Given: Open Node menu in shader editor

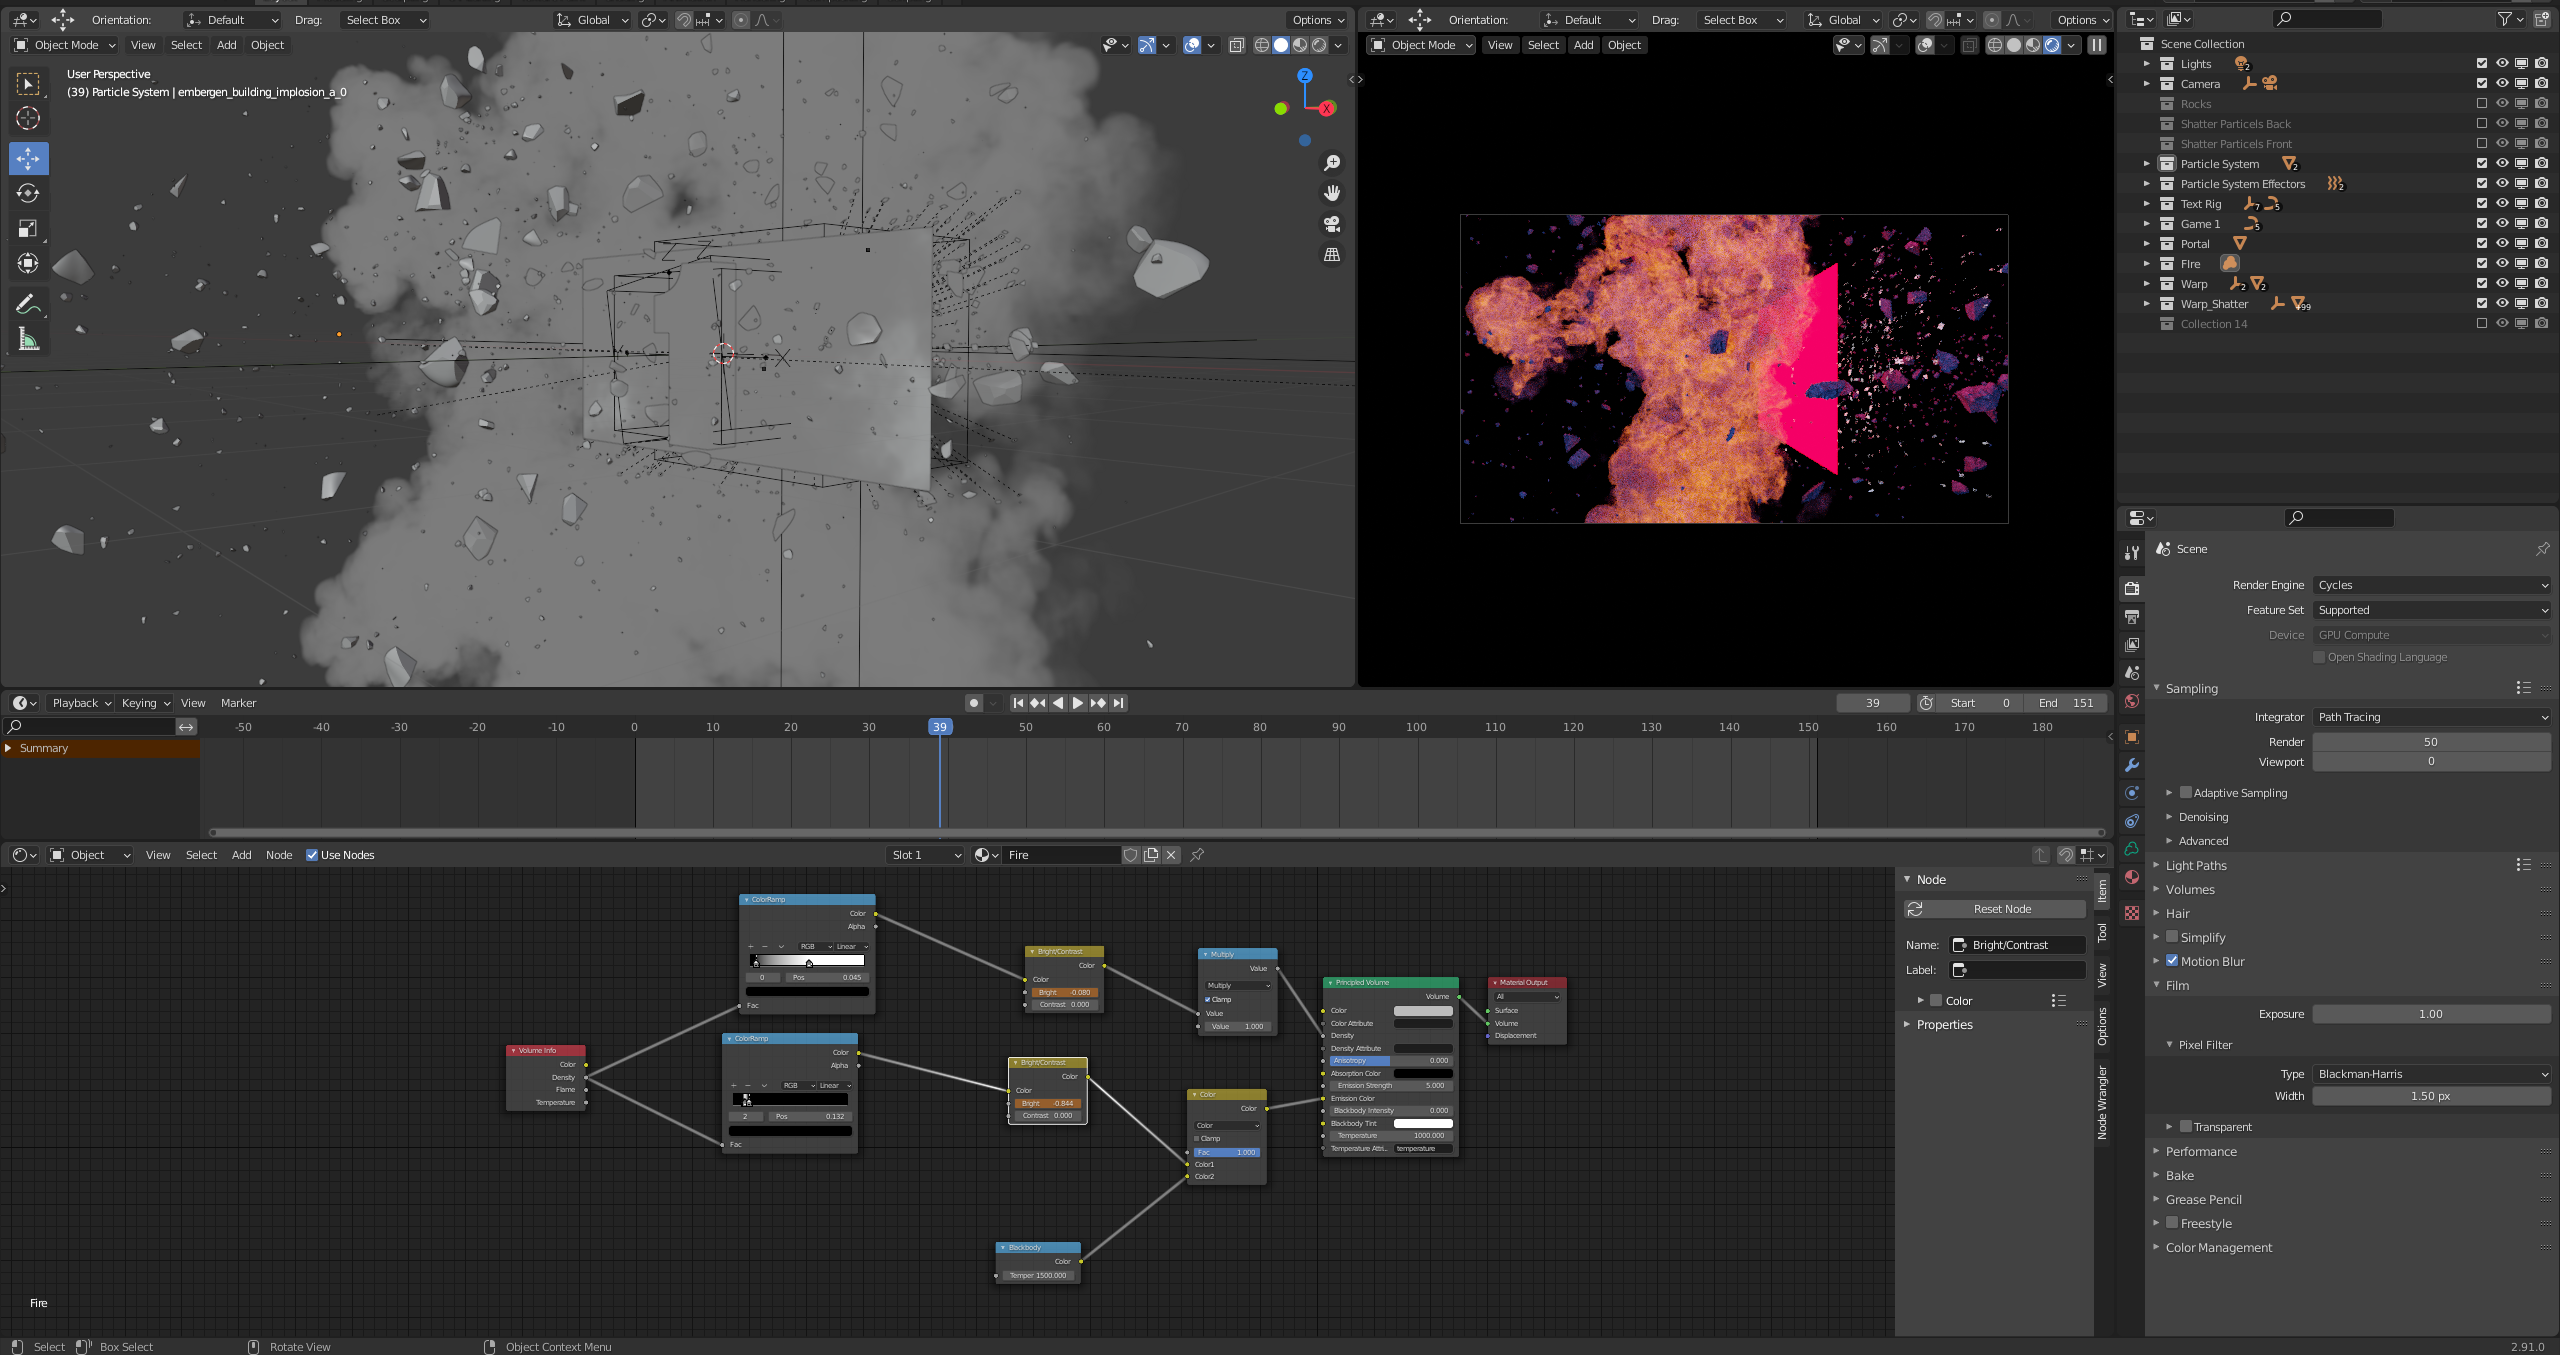Looking at the screenshot, I should point(279,855).
